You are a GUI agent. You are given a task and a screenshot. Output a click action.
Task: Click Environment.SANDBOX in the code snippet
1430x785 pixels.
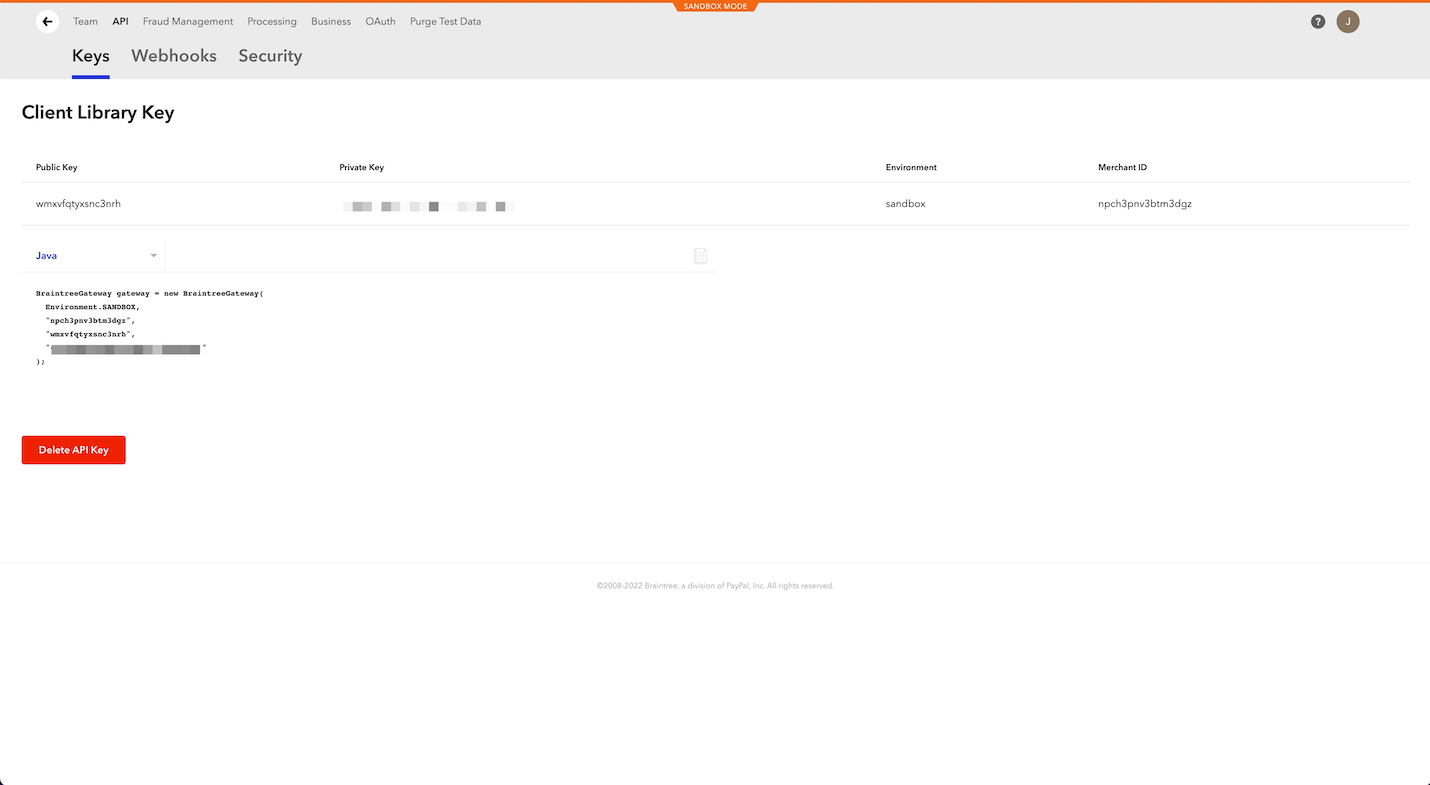[93, 307]
